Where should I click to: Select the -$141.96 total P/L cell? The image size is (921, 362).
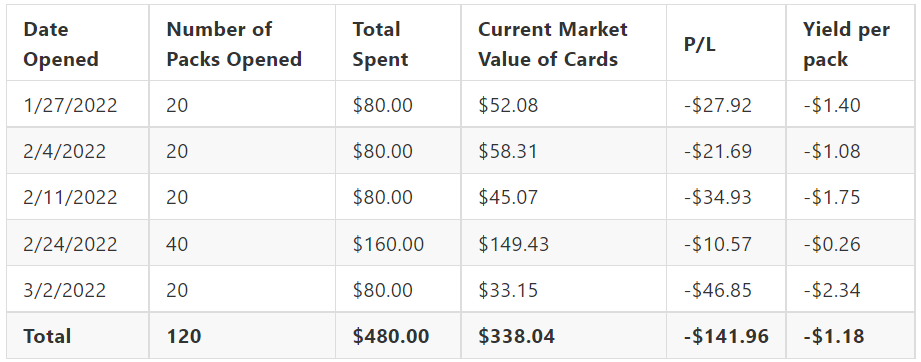[x=726, y=336]
